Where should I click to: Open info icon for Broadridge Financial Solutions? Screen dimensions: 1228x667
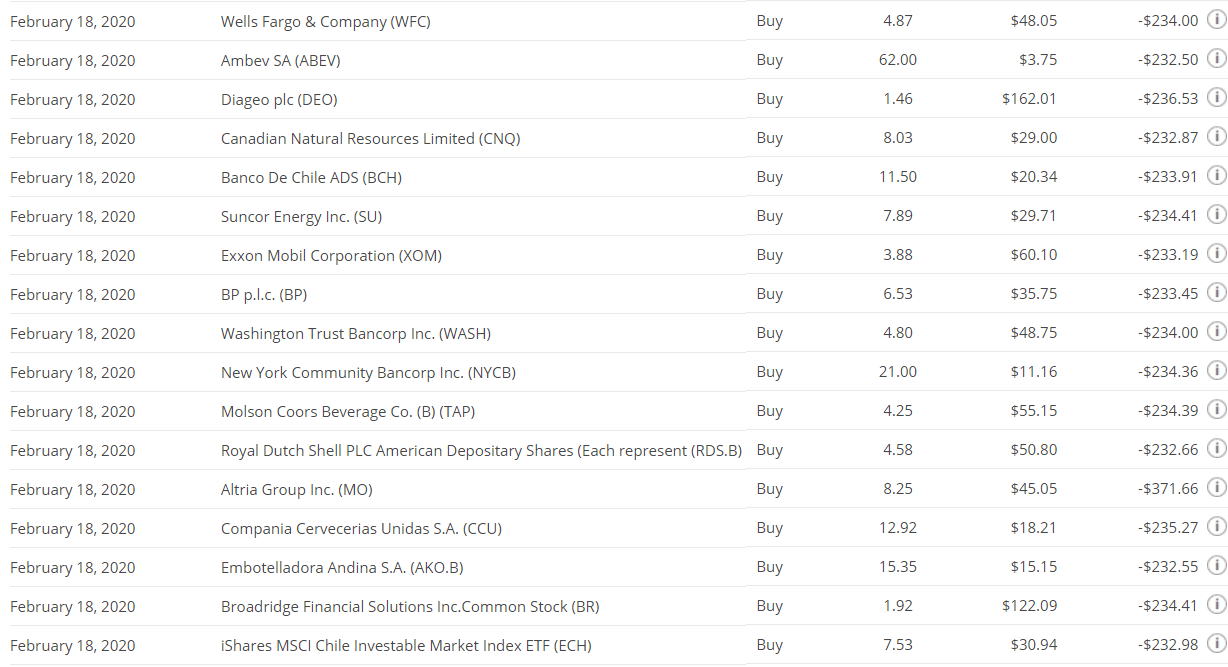(x=1217, y=604)
